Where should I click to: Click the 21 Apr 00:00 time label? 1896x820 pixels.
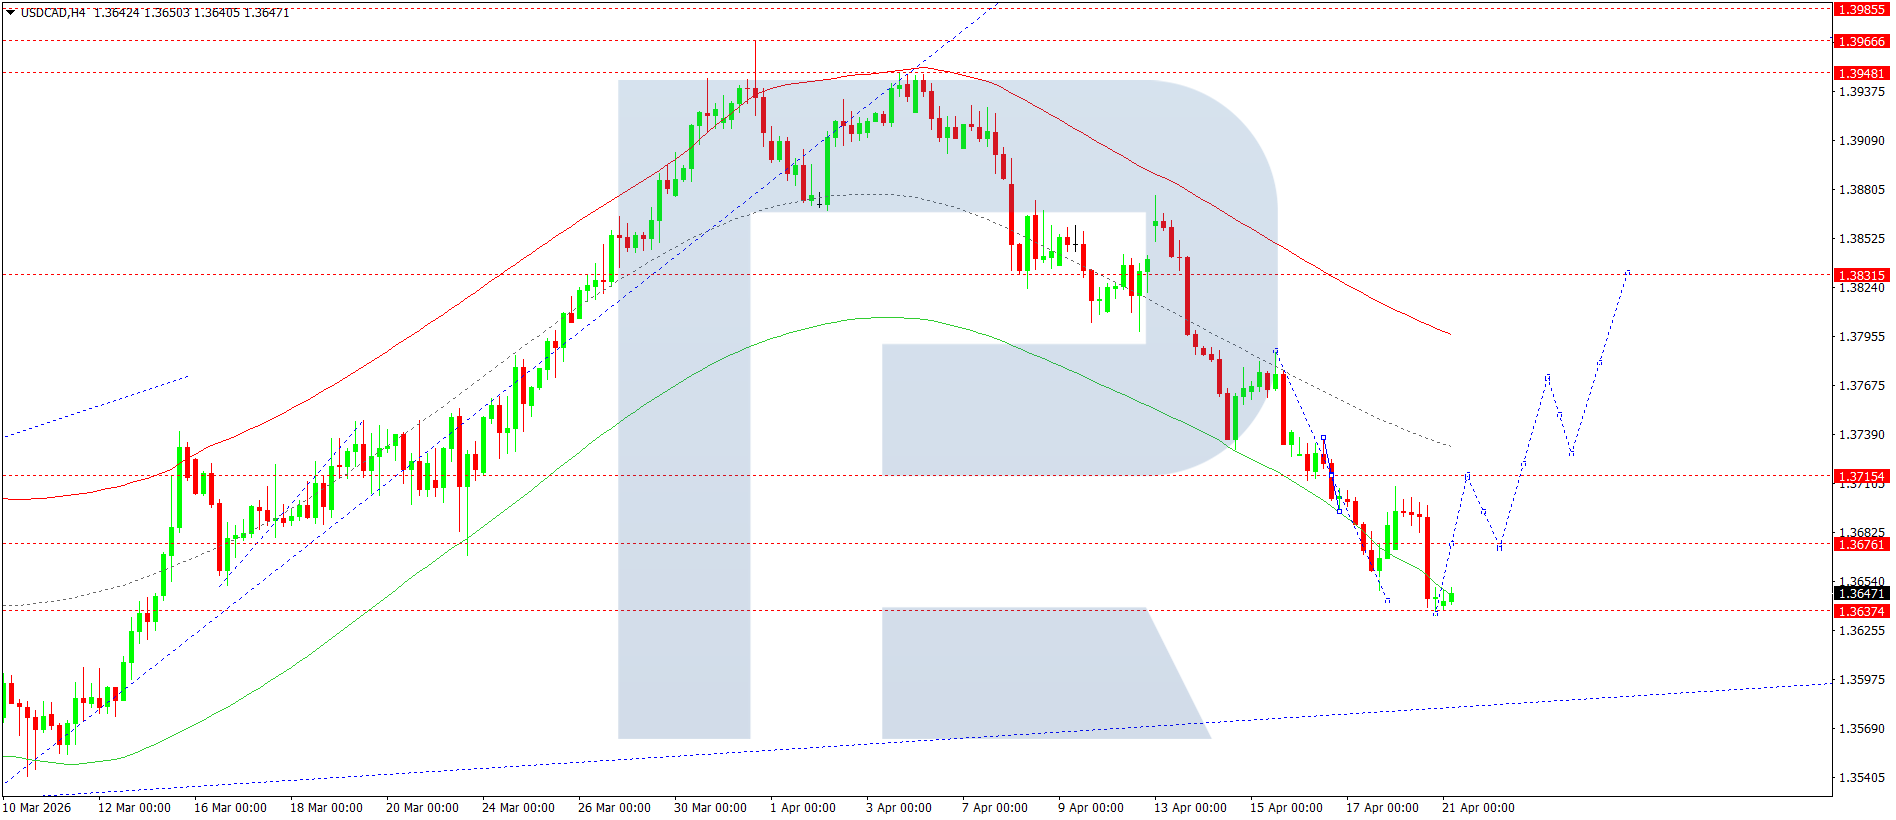pyautogui.click(x=1478, y=808)
